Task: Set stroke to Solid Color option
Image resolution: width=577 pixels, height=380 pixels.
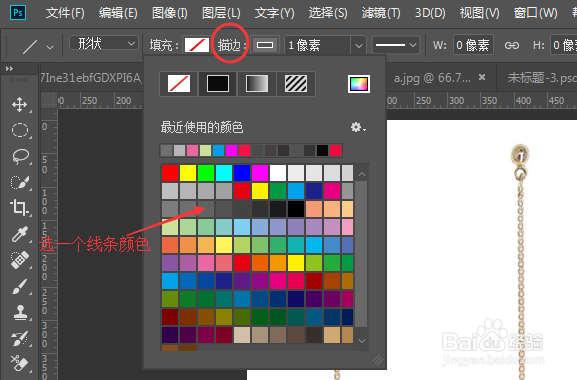Action: click(218, 84)
